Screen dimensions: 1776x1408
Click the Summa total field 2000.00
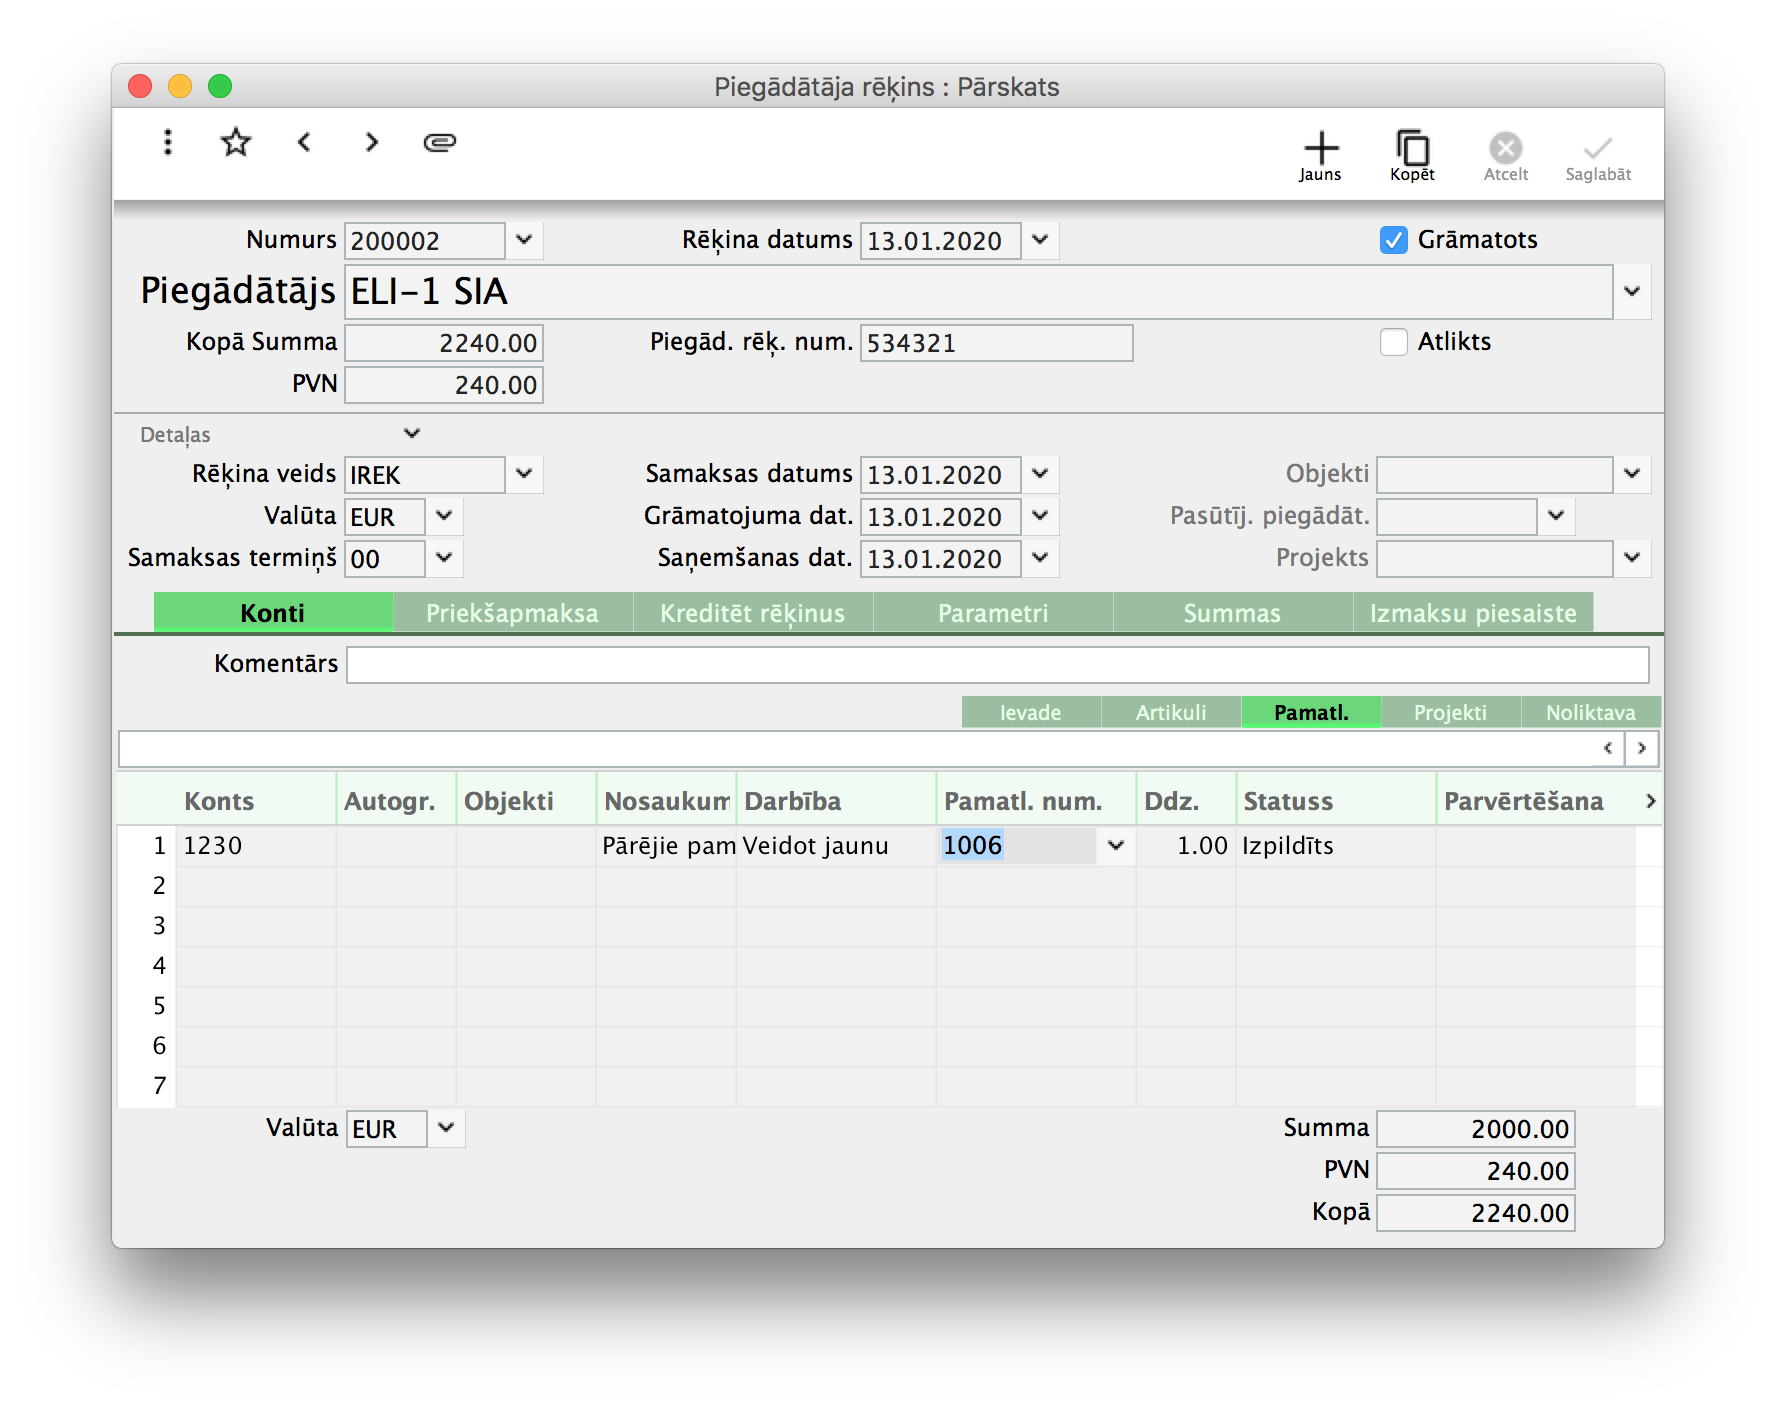coord(1476,1129)
